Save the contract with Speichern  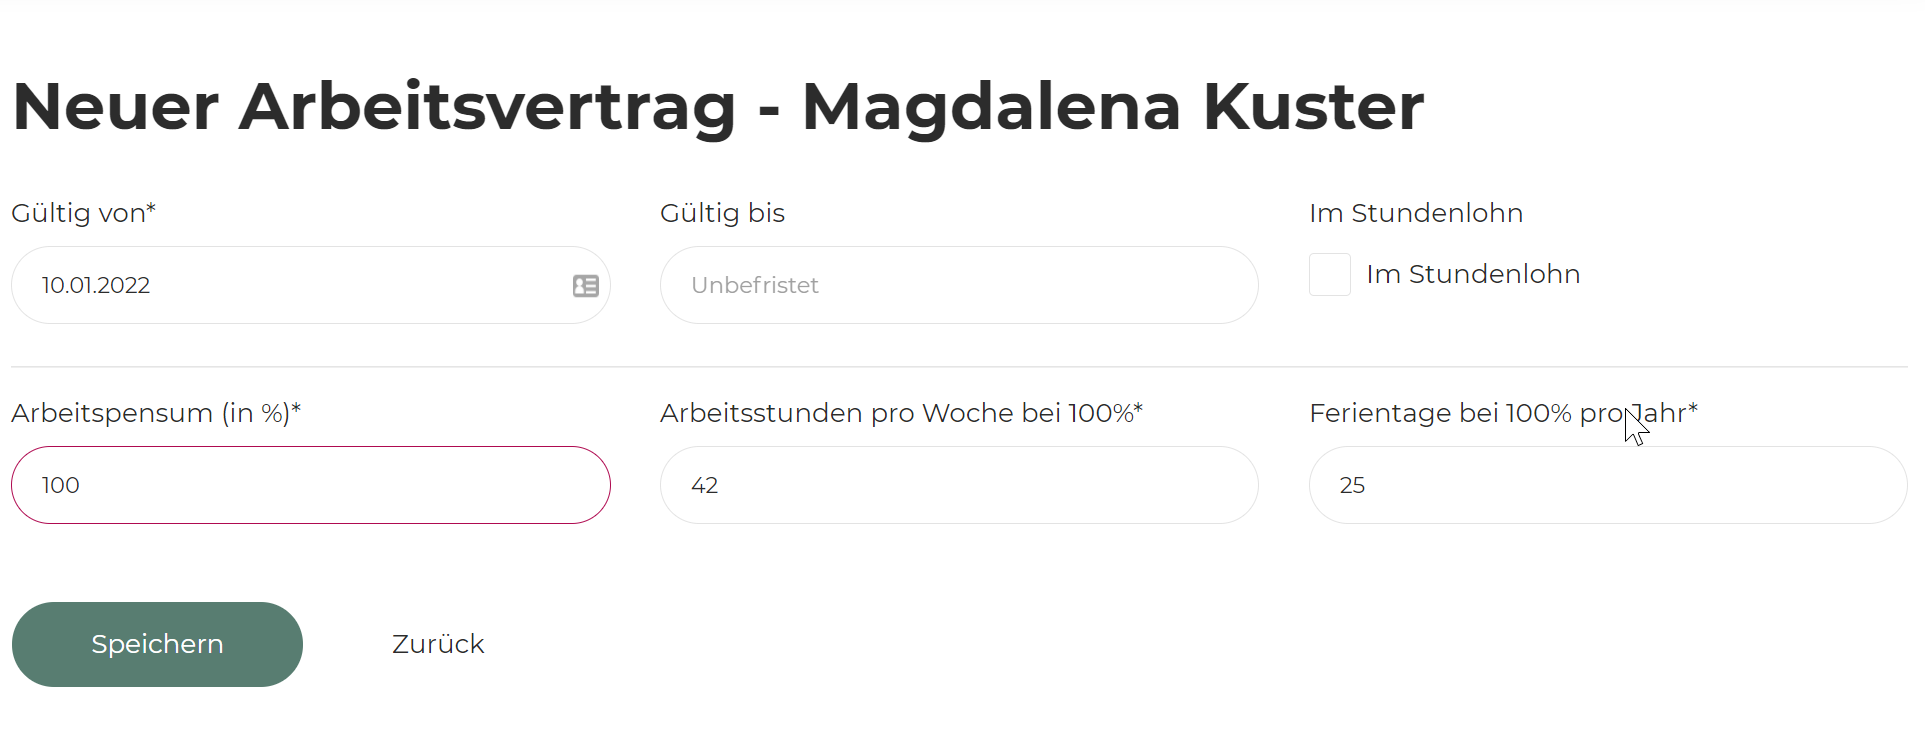[157, 644]
